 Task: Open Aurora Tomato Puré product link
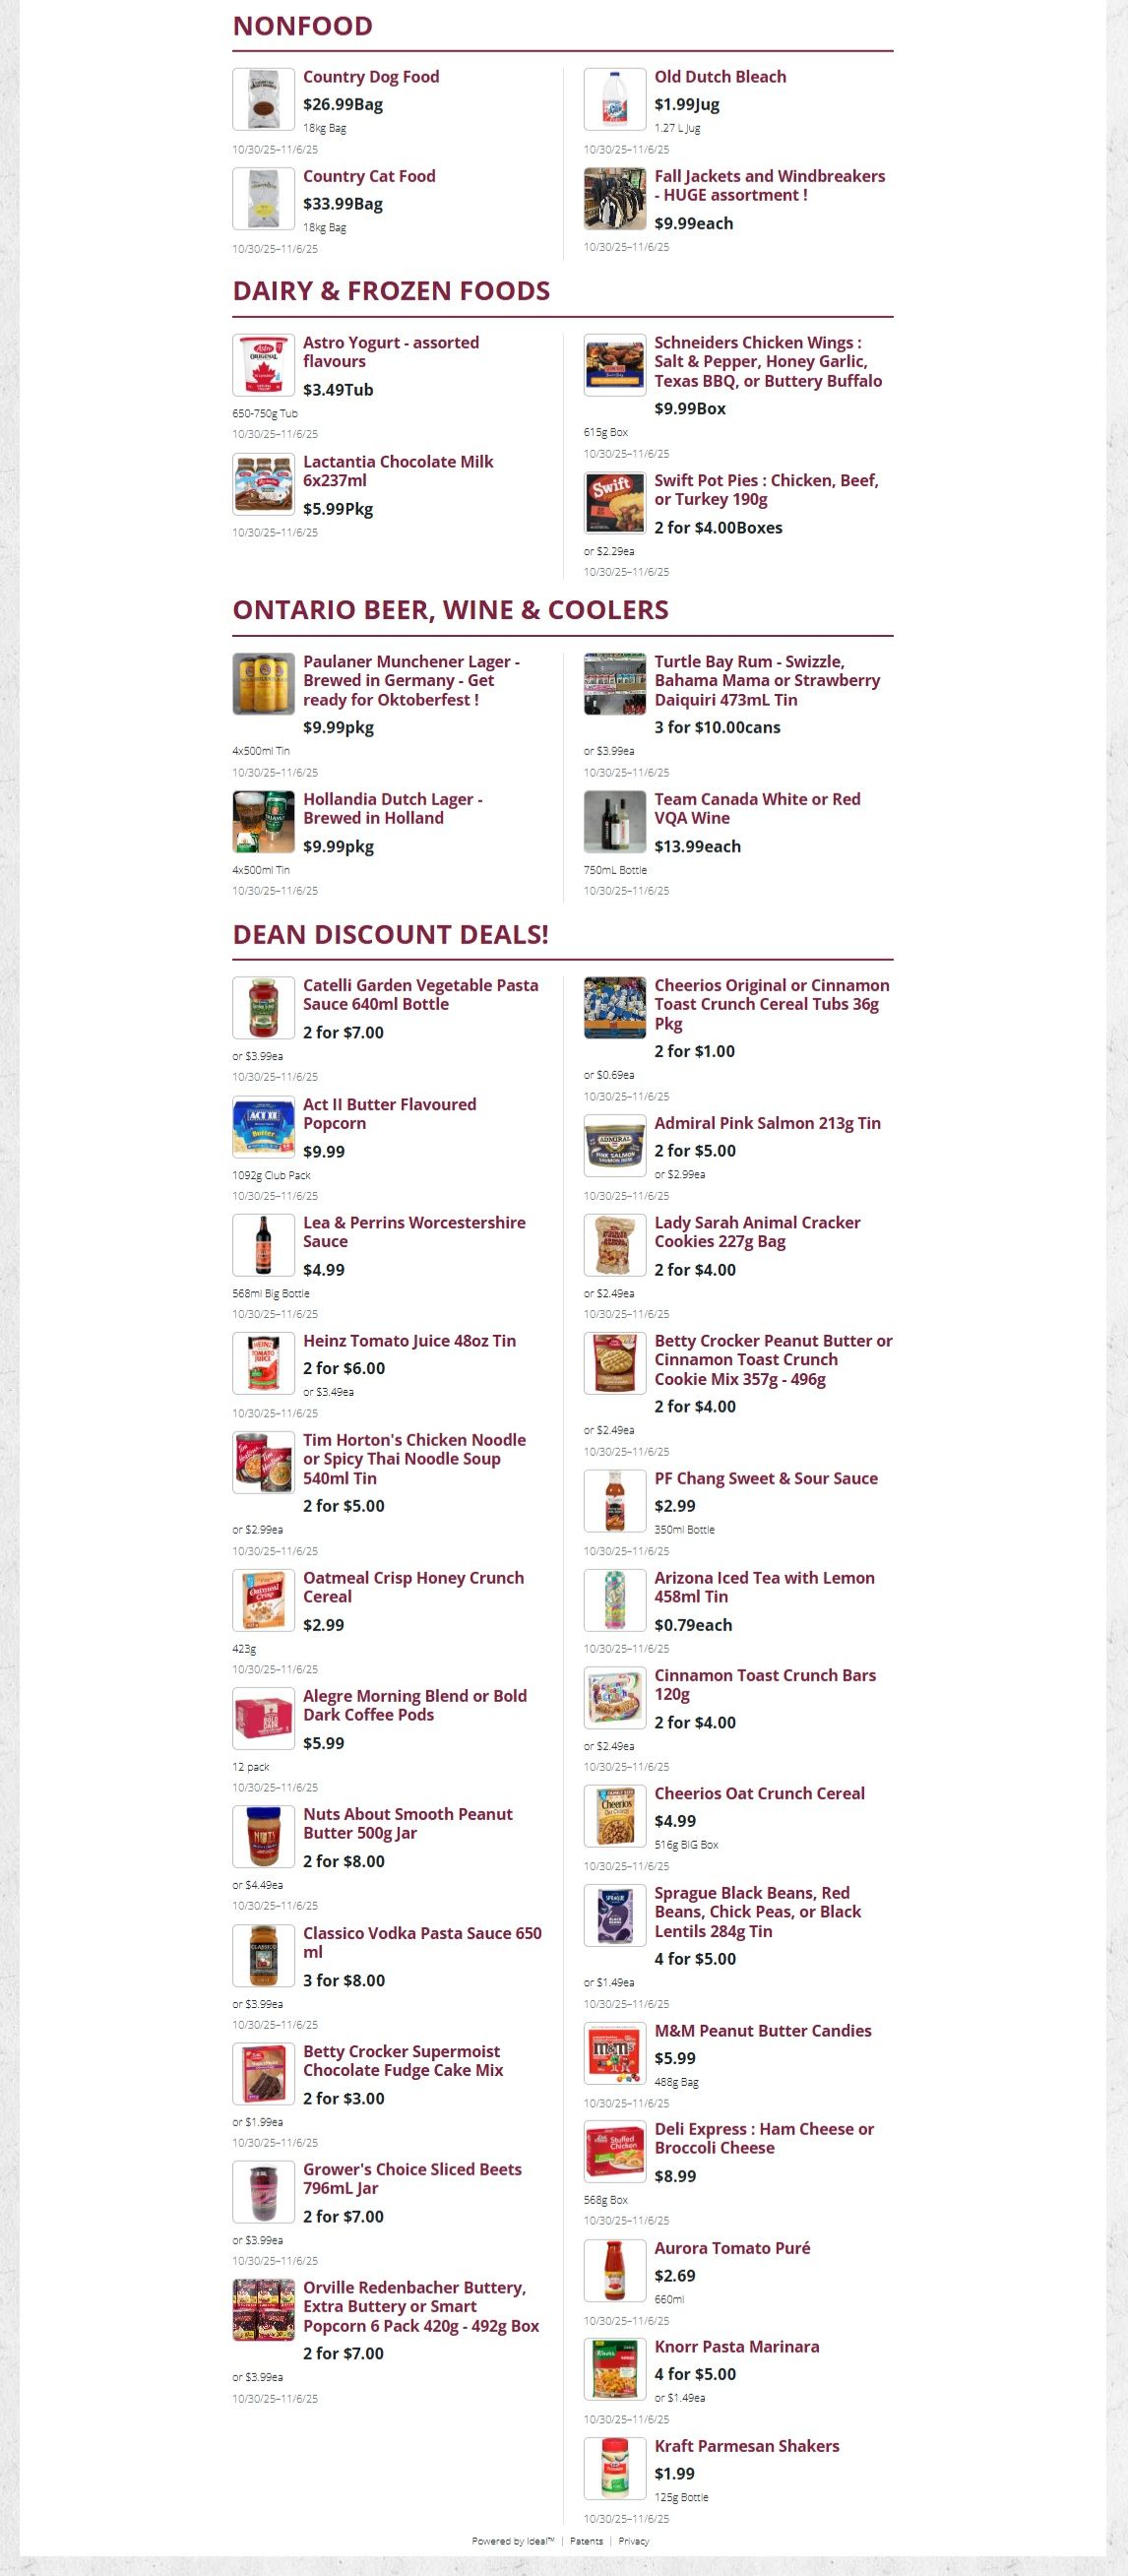(732, 2248)
